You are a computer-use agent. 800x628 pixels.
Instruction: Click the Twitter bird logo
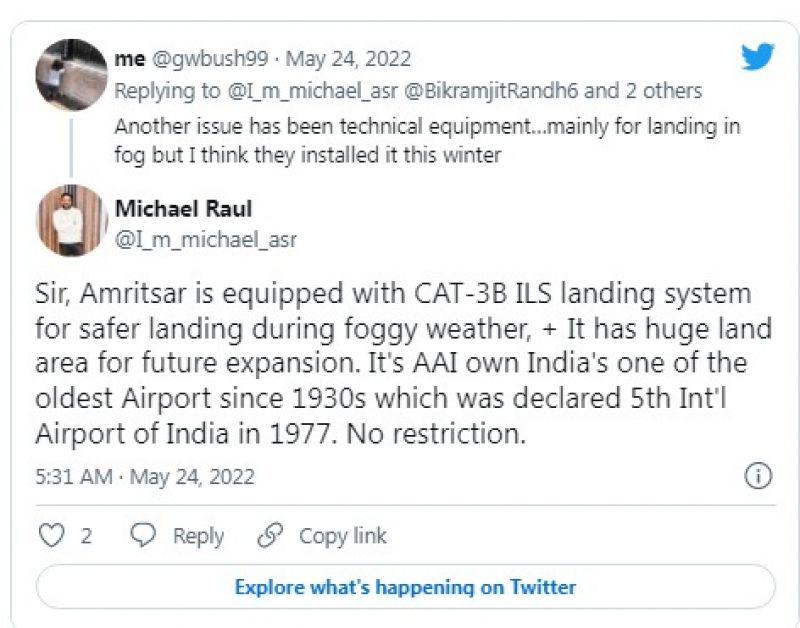click(x=757, y=57)
